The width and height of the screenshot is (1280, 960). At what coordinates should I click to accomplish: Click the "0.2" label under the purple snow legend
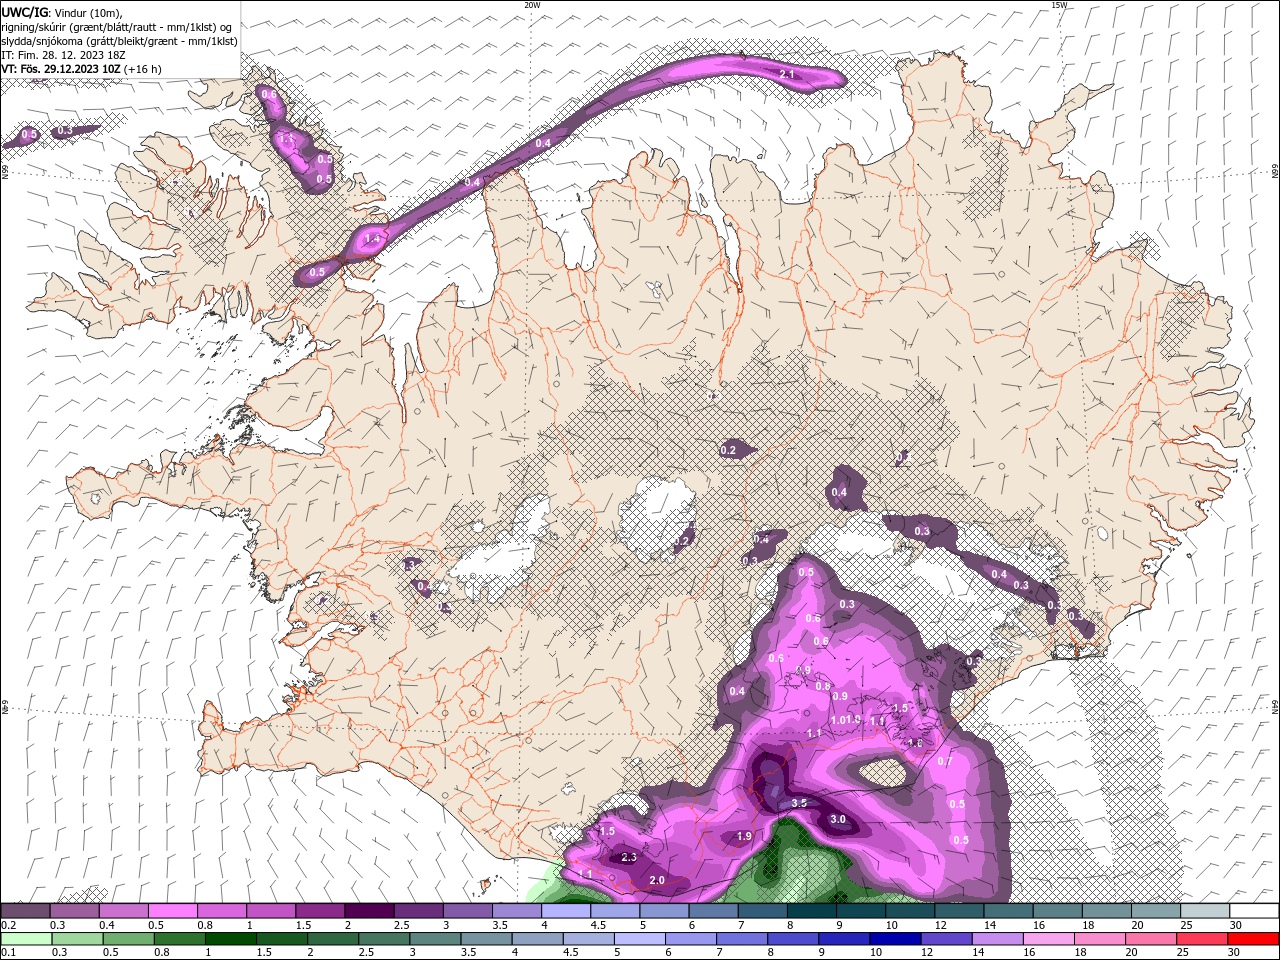(9, 925)
